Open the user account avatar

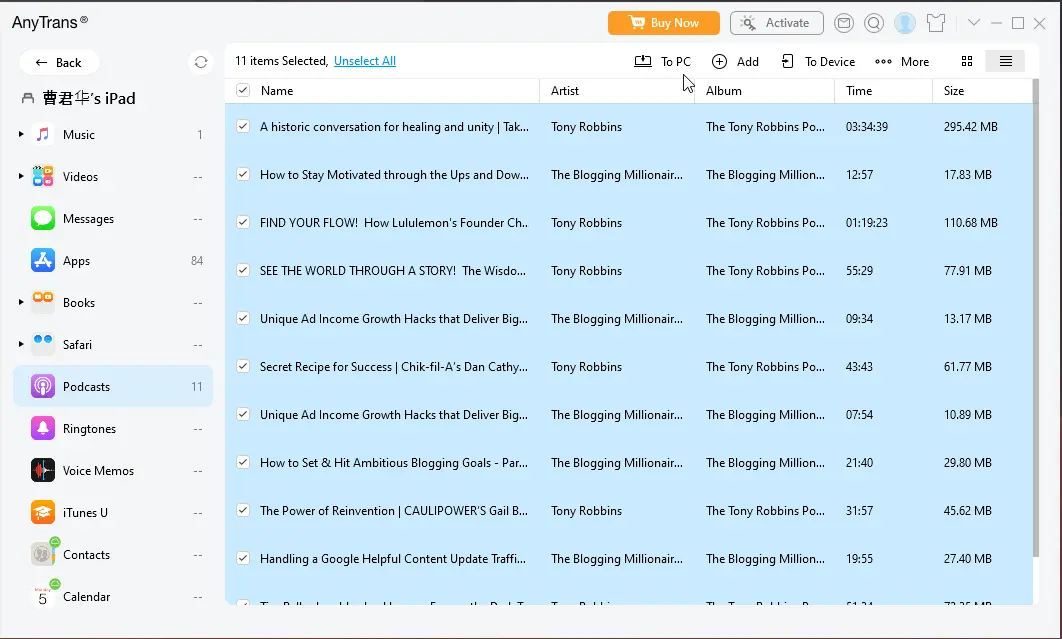click(905, 23)
